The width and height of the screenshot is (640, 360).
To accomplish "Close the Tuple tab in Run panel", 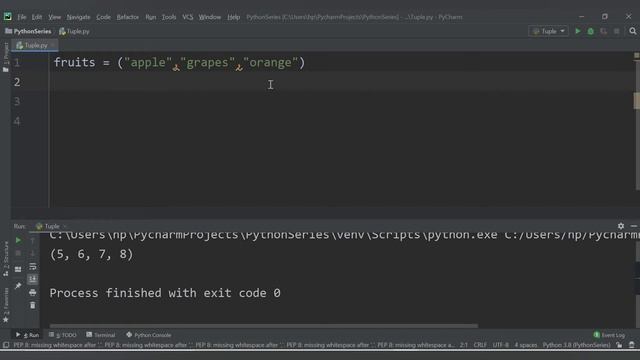I will [64, 226].
